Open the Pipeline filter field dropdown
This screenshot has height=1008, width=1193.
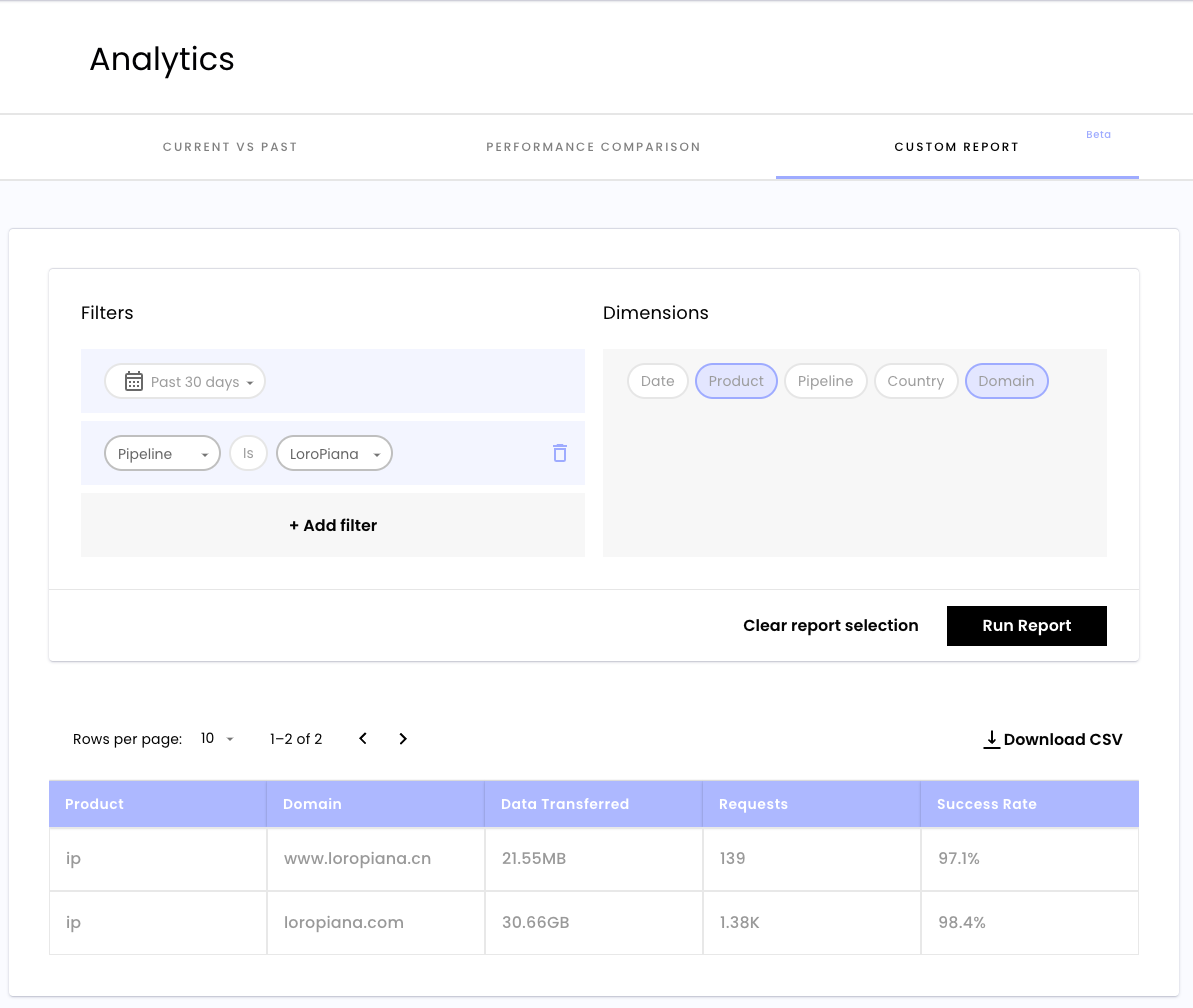tap(162, 453)
